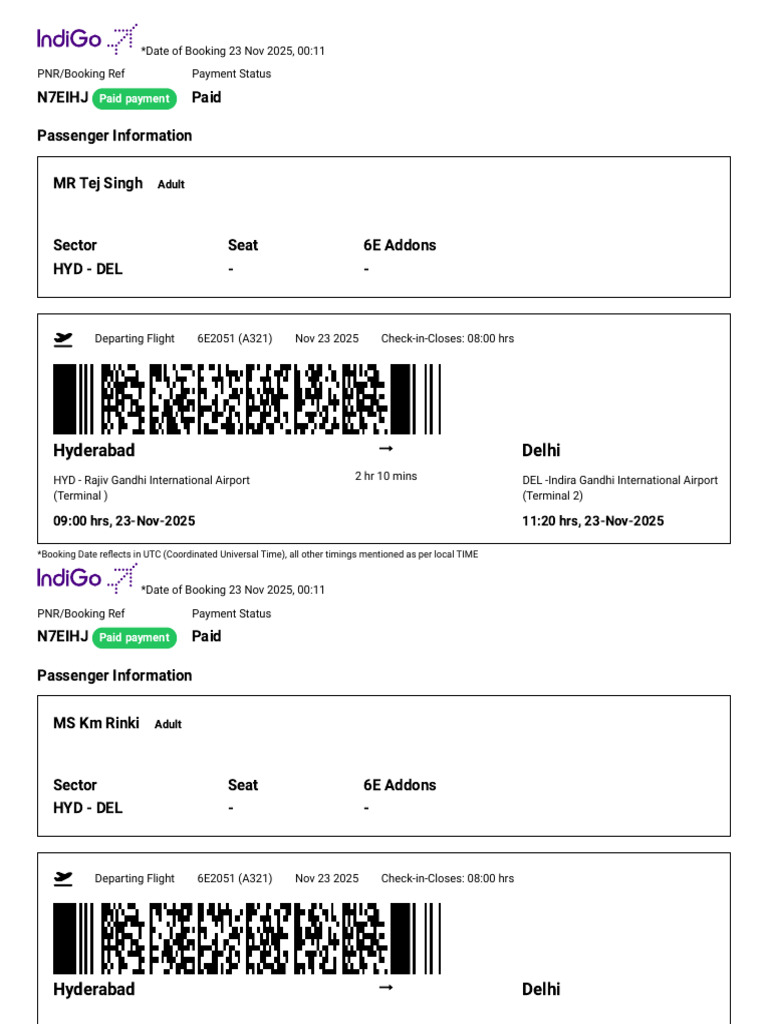Click the 09:00 hrs departure time

(x=124, y=521)
